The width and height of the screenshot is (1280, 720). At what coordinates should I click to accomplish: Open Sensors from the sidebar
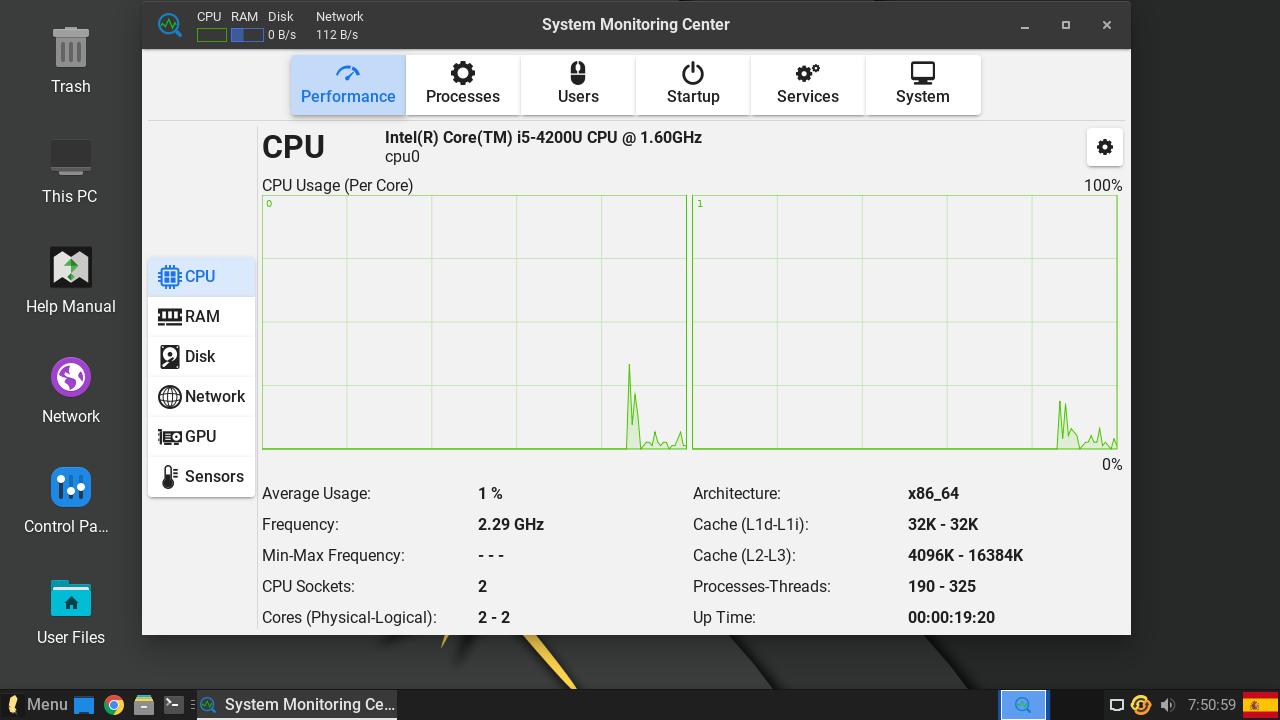click(x=201, y=476)
